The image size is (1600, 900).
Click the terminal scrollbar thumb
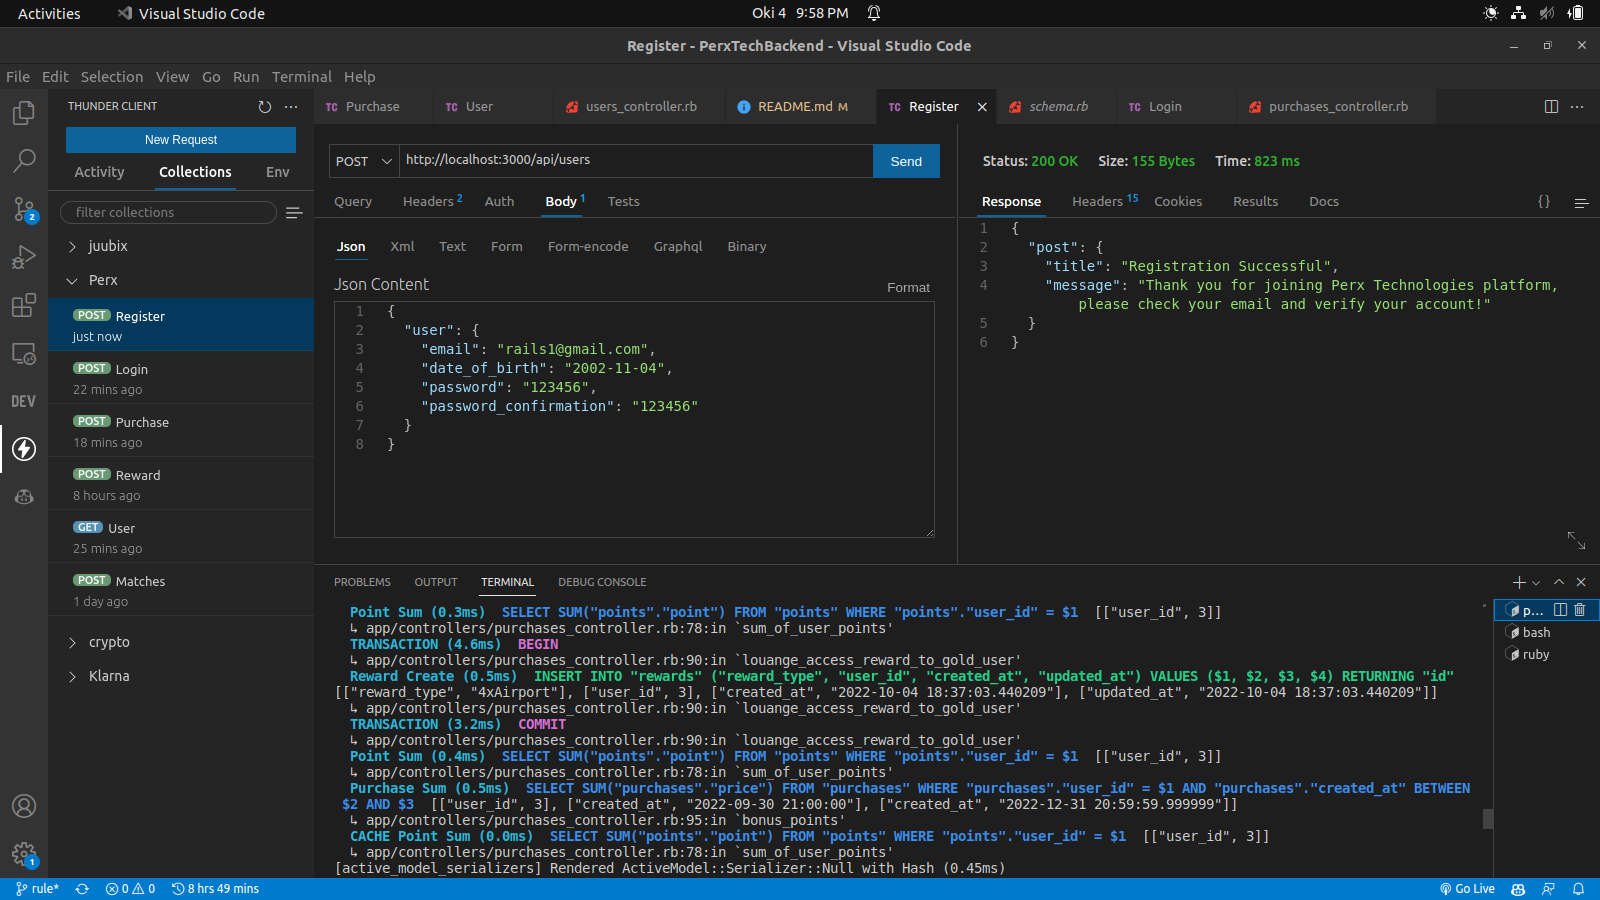click(1488, 819)
